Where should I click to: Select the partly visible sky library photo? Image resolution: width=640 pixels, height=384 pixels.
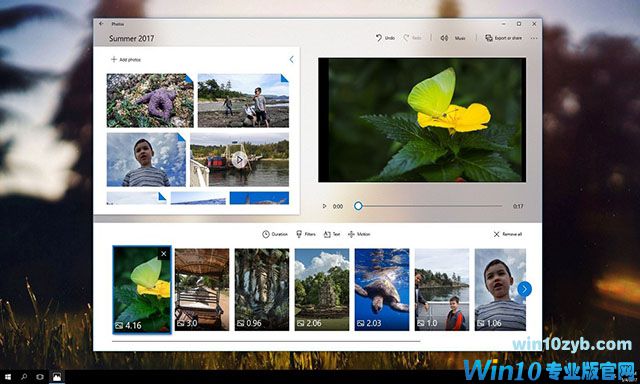coord(136,198)
